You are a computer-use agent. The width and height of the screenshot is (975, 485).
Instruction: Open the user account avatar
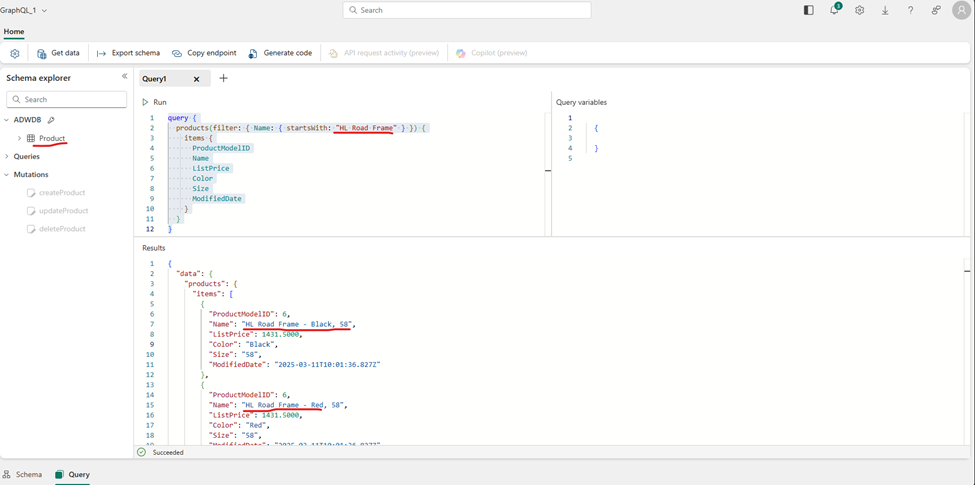pos(961,10)
